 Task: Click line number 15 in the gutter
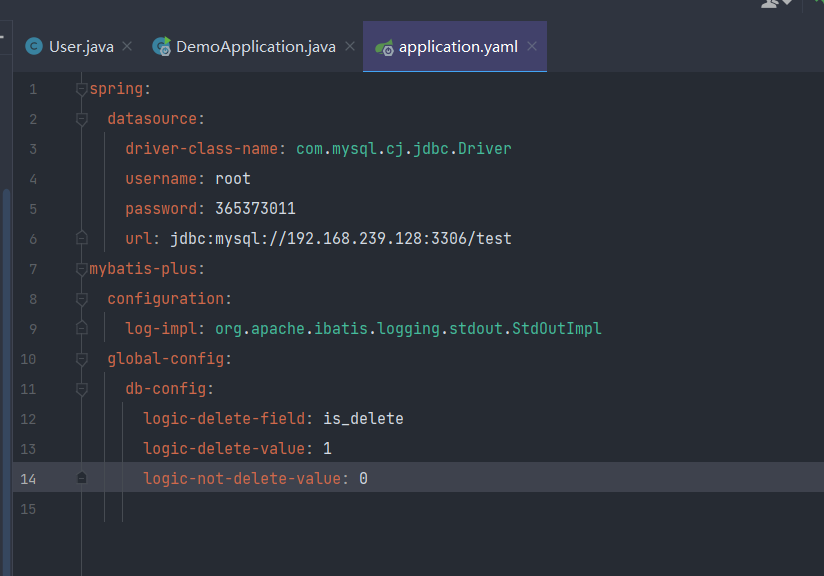(x=28, y=509)
